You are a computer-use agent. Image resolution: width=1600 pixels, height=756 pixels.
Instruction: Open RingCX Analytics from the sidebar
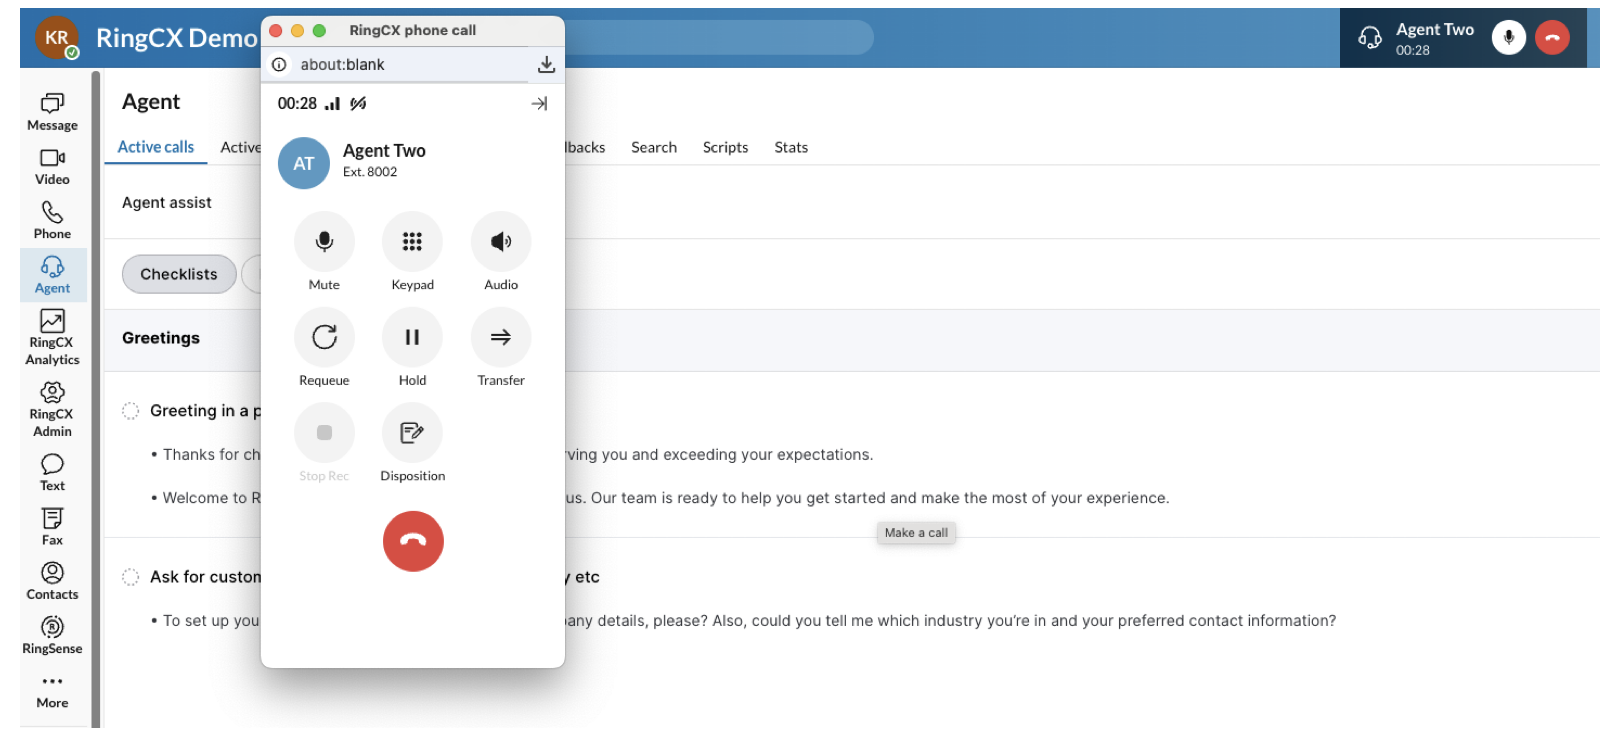[52, 338]
